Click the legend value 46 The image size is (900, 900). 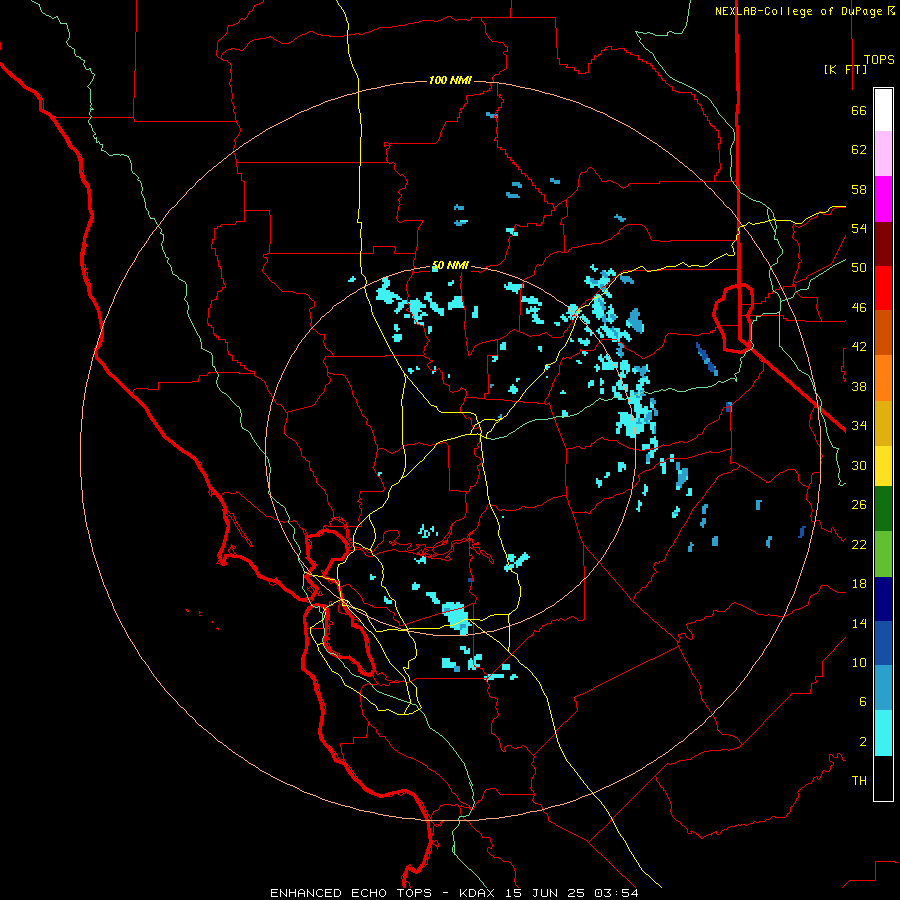point(859,308)
